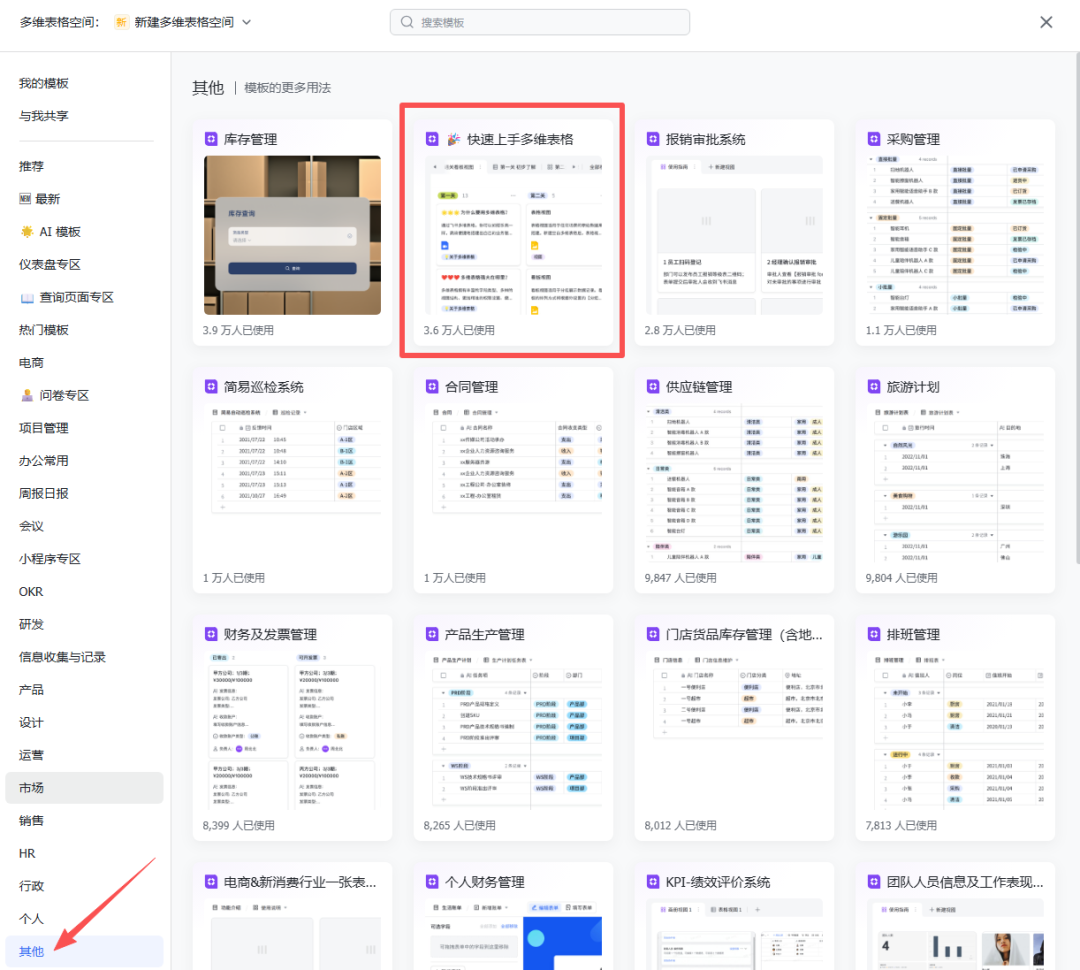This screenshot has height=970, width=1080.
Task: Click the purple icon beside 库存管理 template
Action: pos(211,139)
